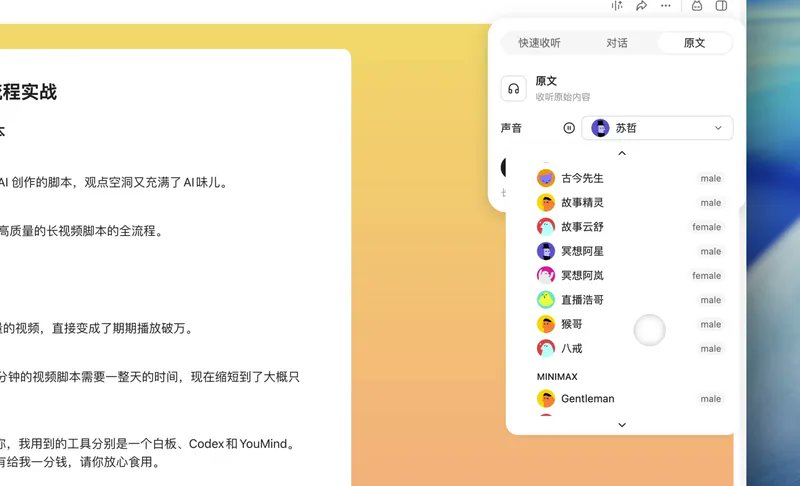Click the 直播浩哥 avatar icon

point(546,300)
